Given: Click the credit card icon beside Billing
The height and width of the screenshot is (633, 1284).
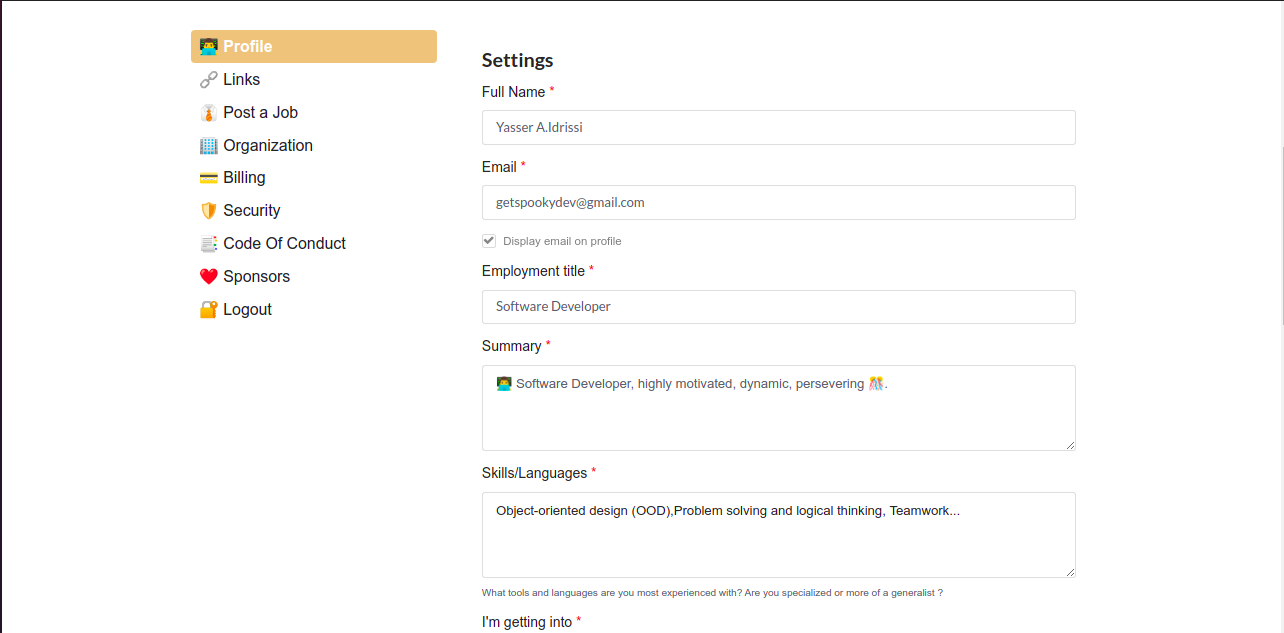Looking at the screenshot, I should [x=208, y=178].
